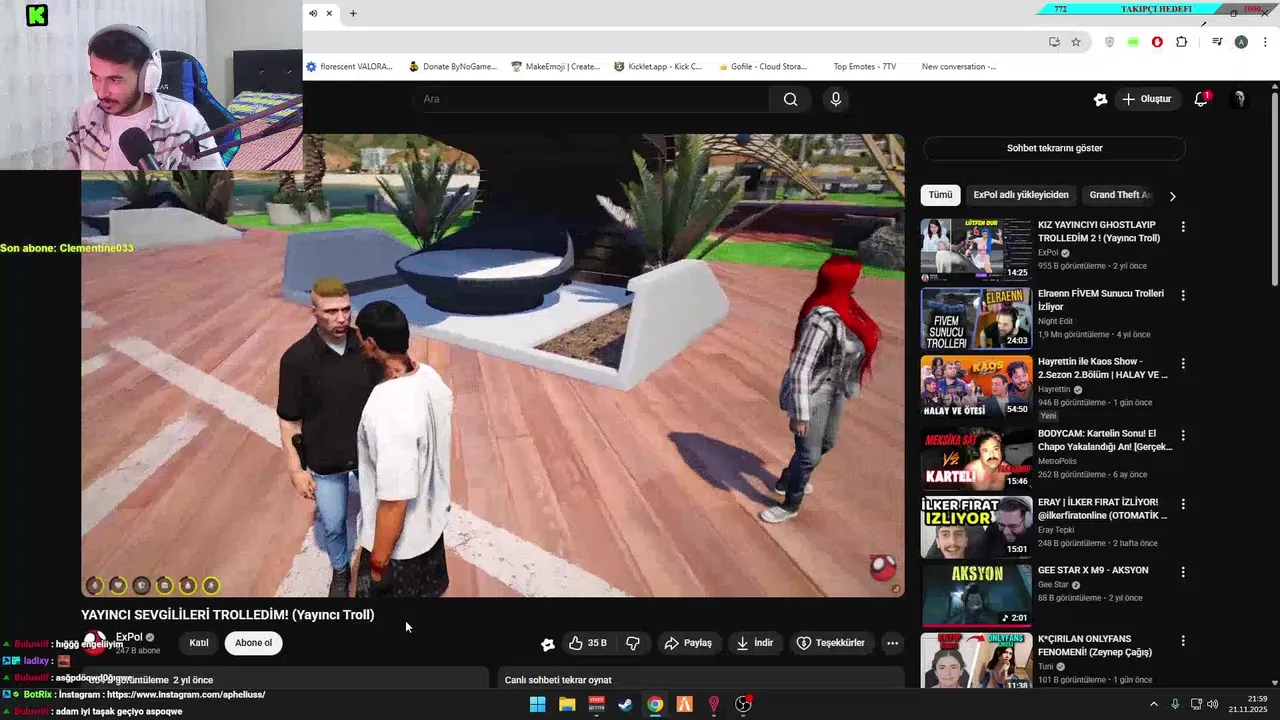The width and height of the screenshot is (1280, 720).
Task: Show hidden tray icons chevron
Action: coord(1153,704)
